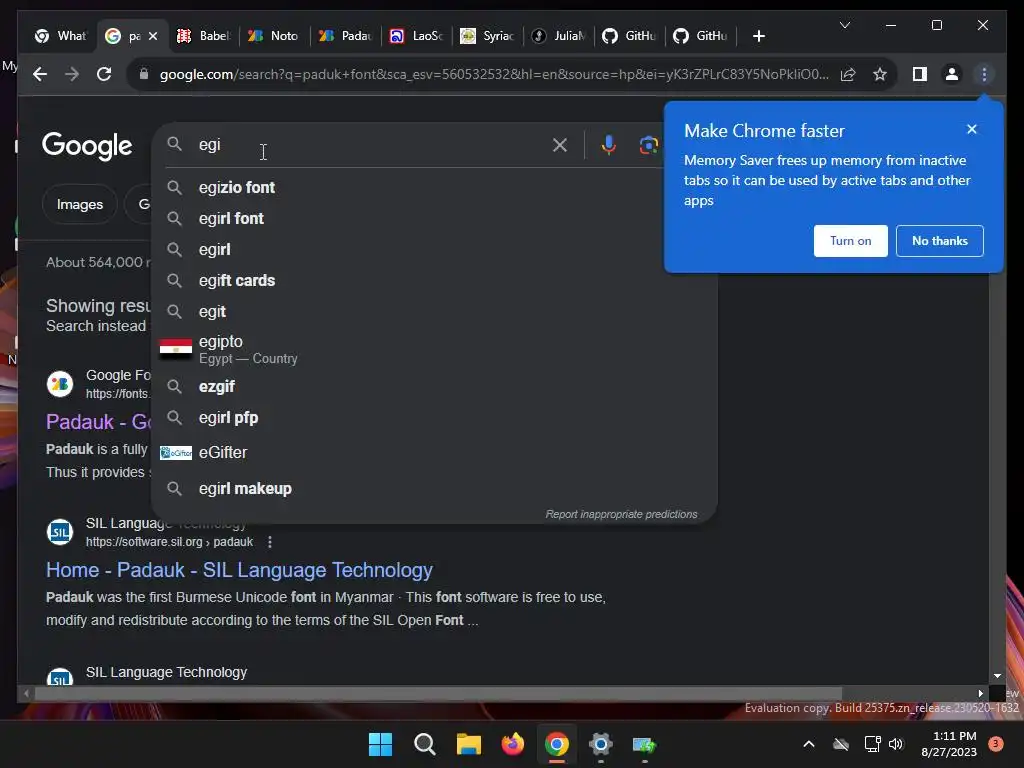Bookmark this tab with the star icon

[x=880, y=74]
